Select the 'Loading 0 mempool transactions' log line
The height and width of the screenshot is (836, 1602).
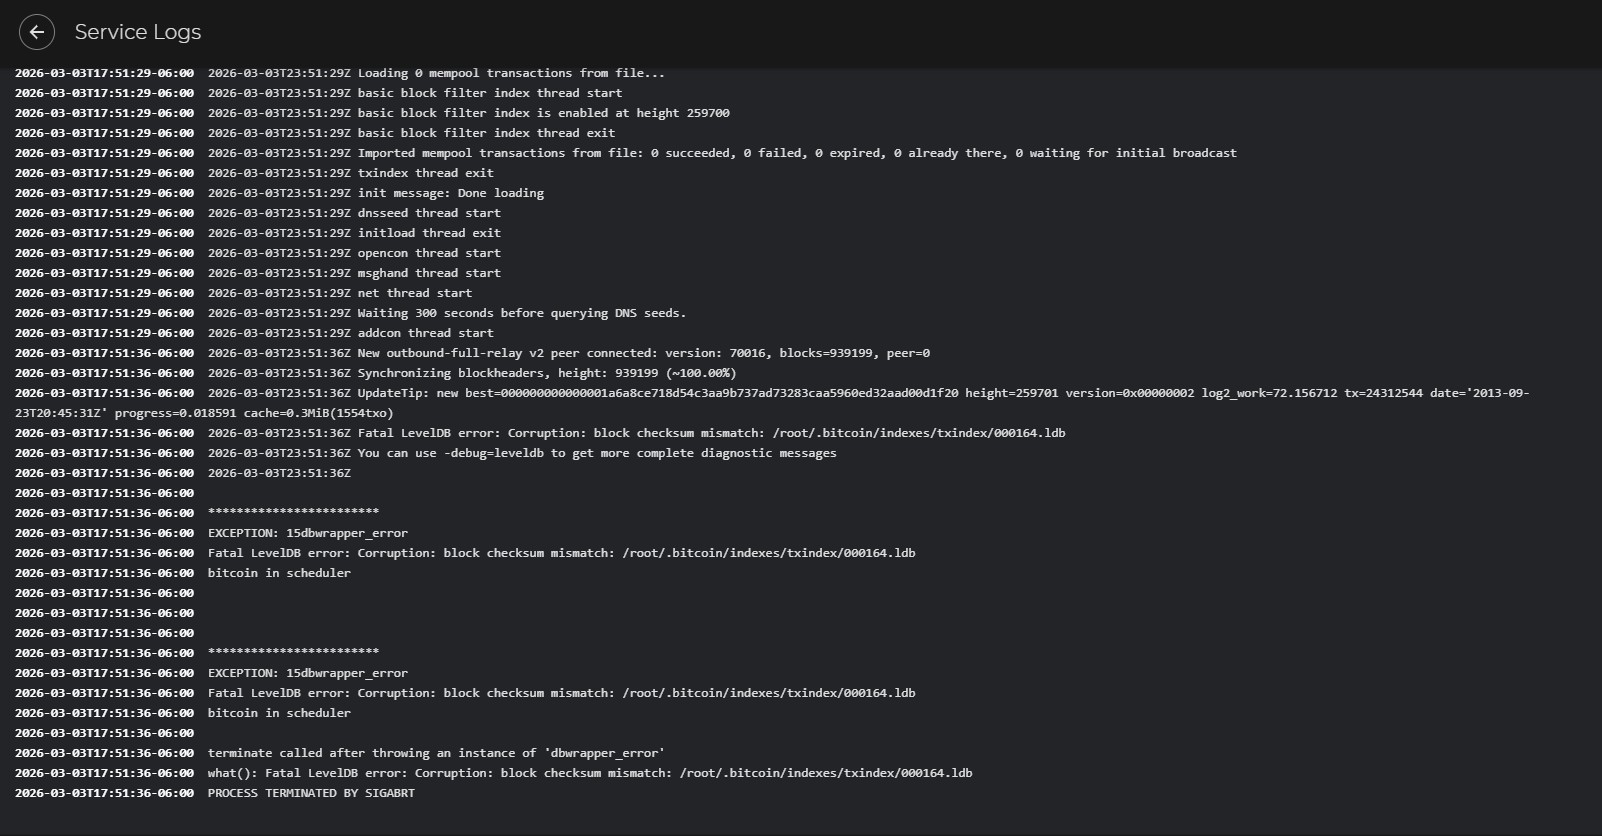[511, 73]
